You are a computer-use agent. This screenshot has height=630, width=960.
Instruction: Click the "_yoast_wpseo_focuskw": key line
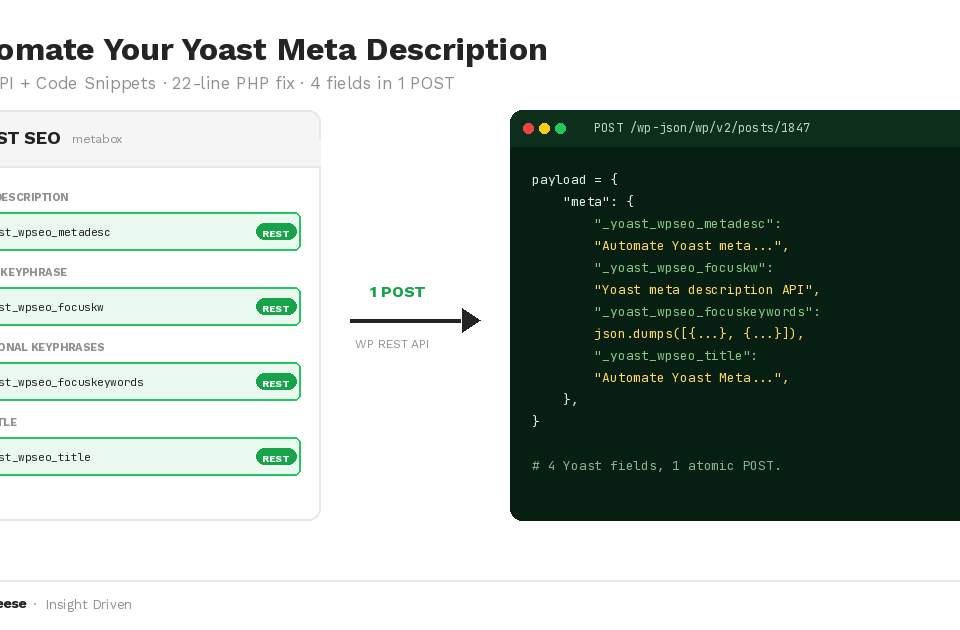(683, 268)
